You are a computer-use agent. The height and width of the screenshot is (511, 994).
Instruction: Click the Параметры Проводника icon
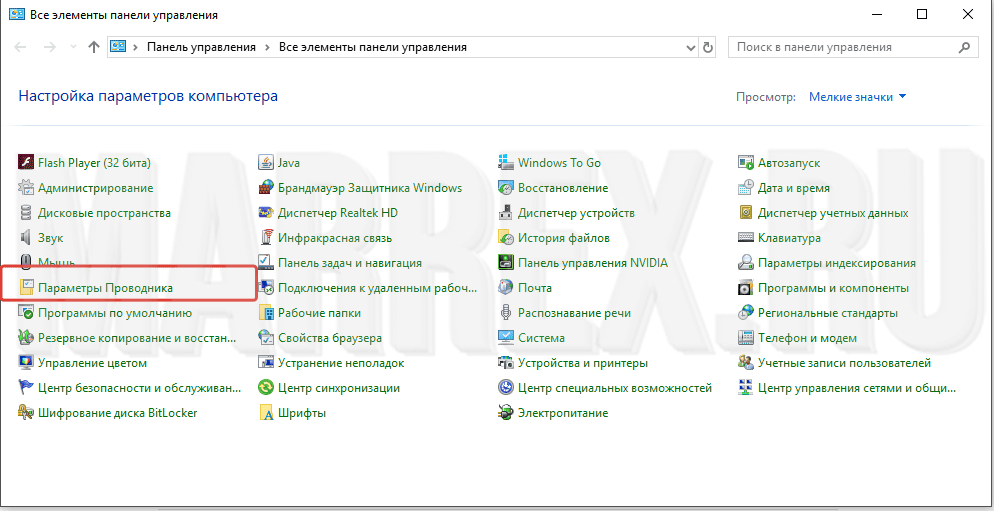click(x=25, y=288)
